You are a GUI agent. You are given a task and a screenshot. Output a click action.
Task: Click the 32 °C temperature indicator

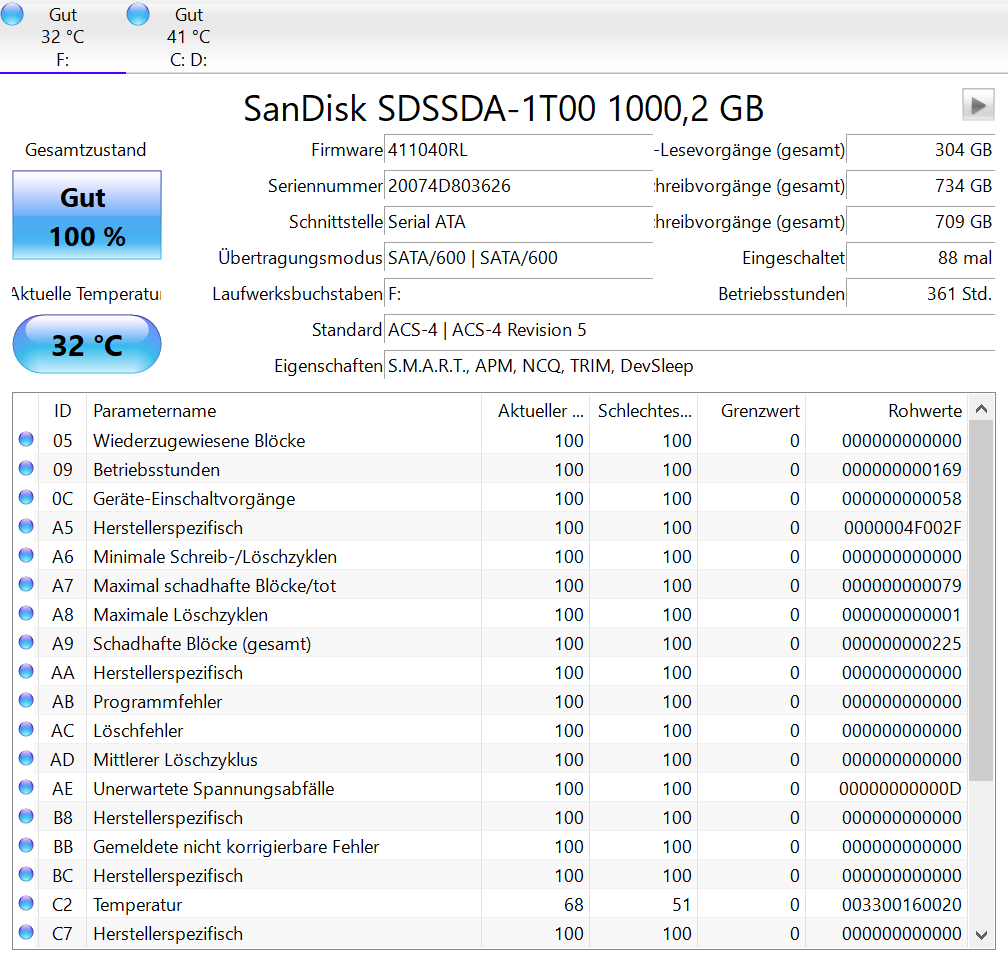(86, 344)
